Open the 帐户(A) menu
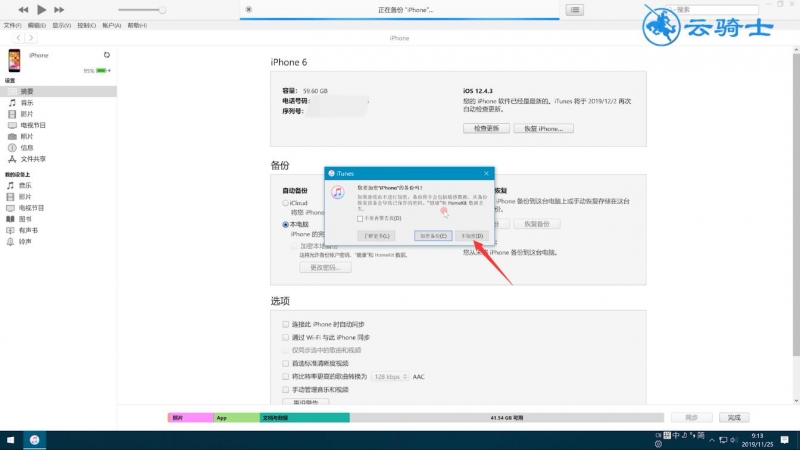Screen dimensions: 800x450 [x=112, y=25]
